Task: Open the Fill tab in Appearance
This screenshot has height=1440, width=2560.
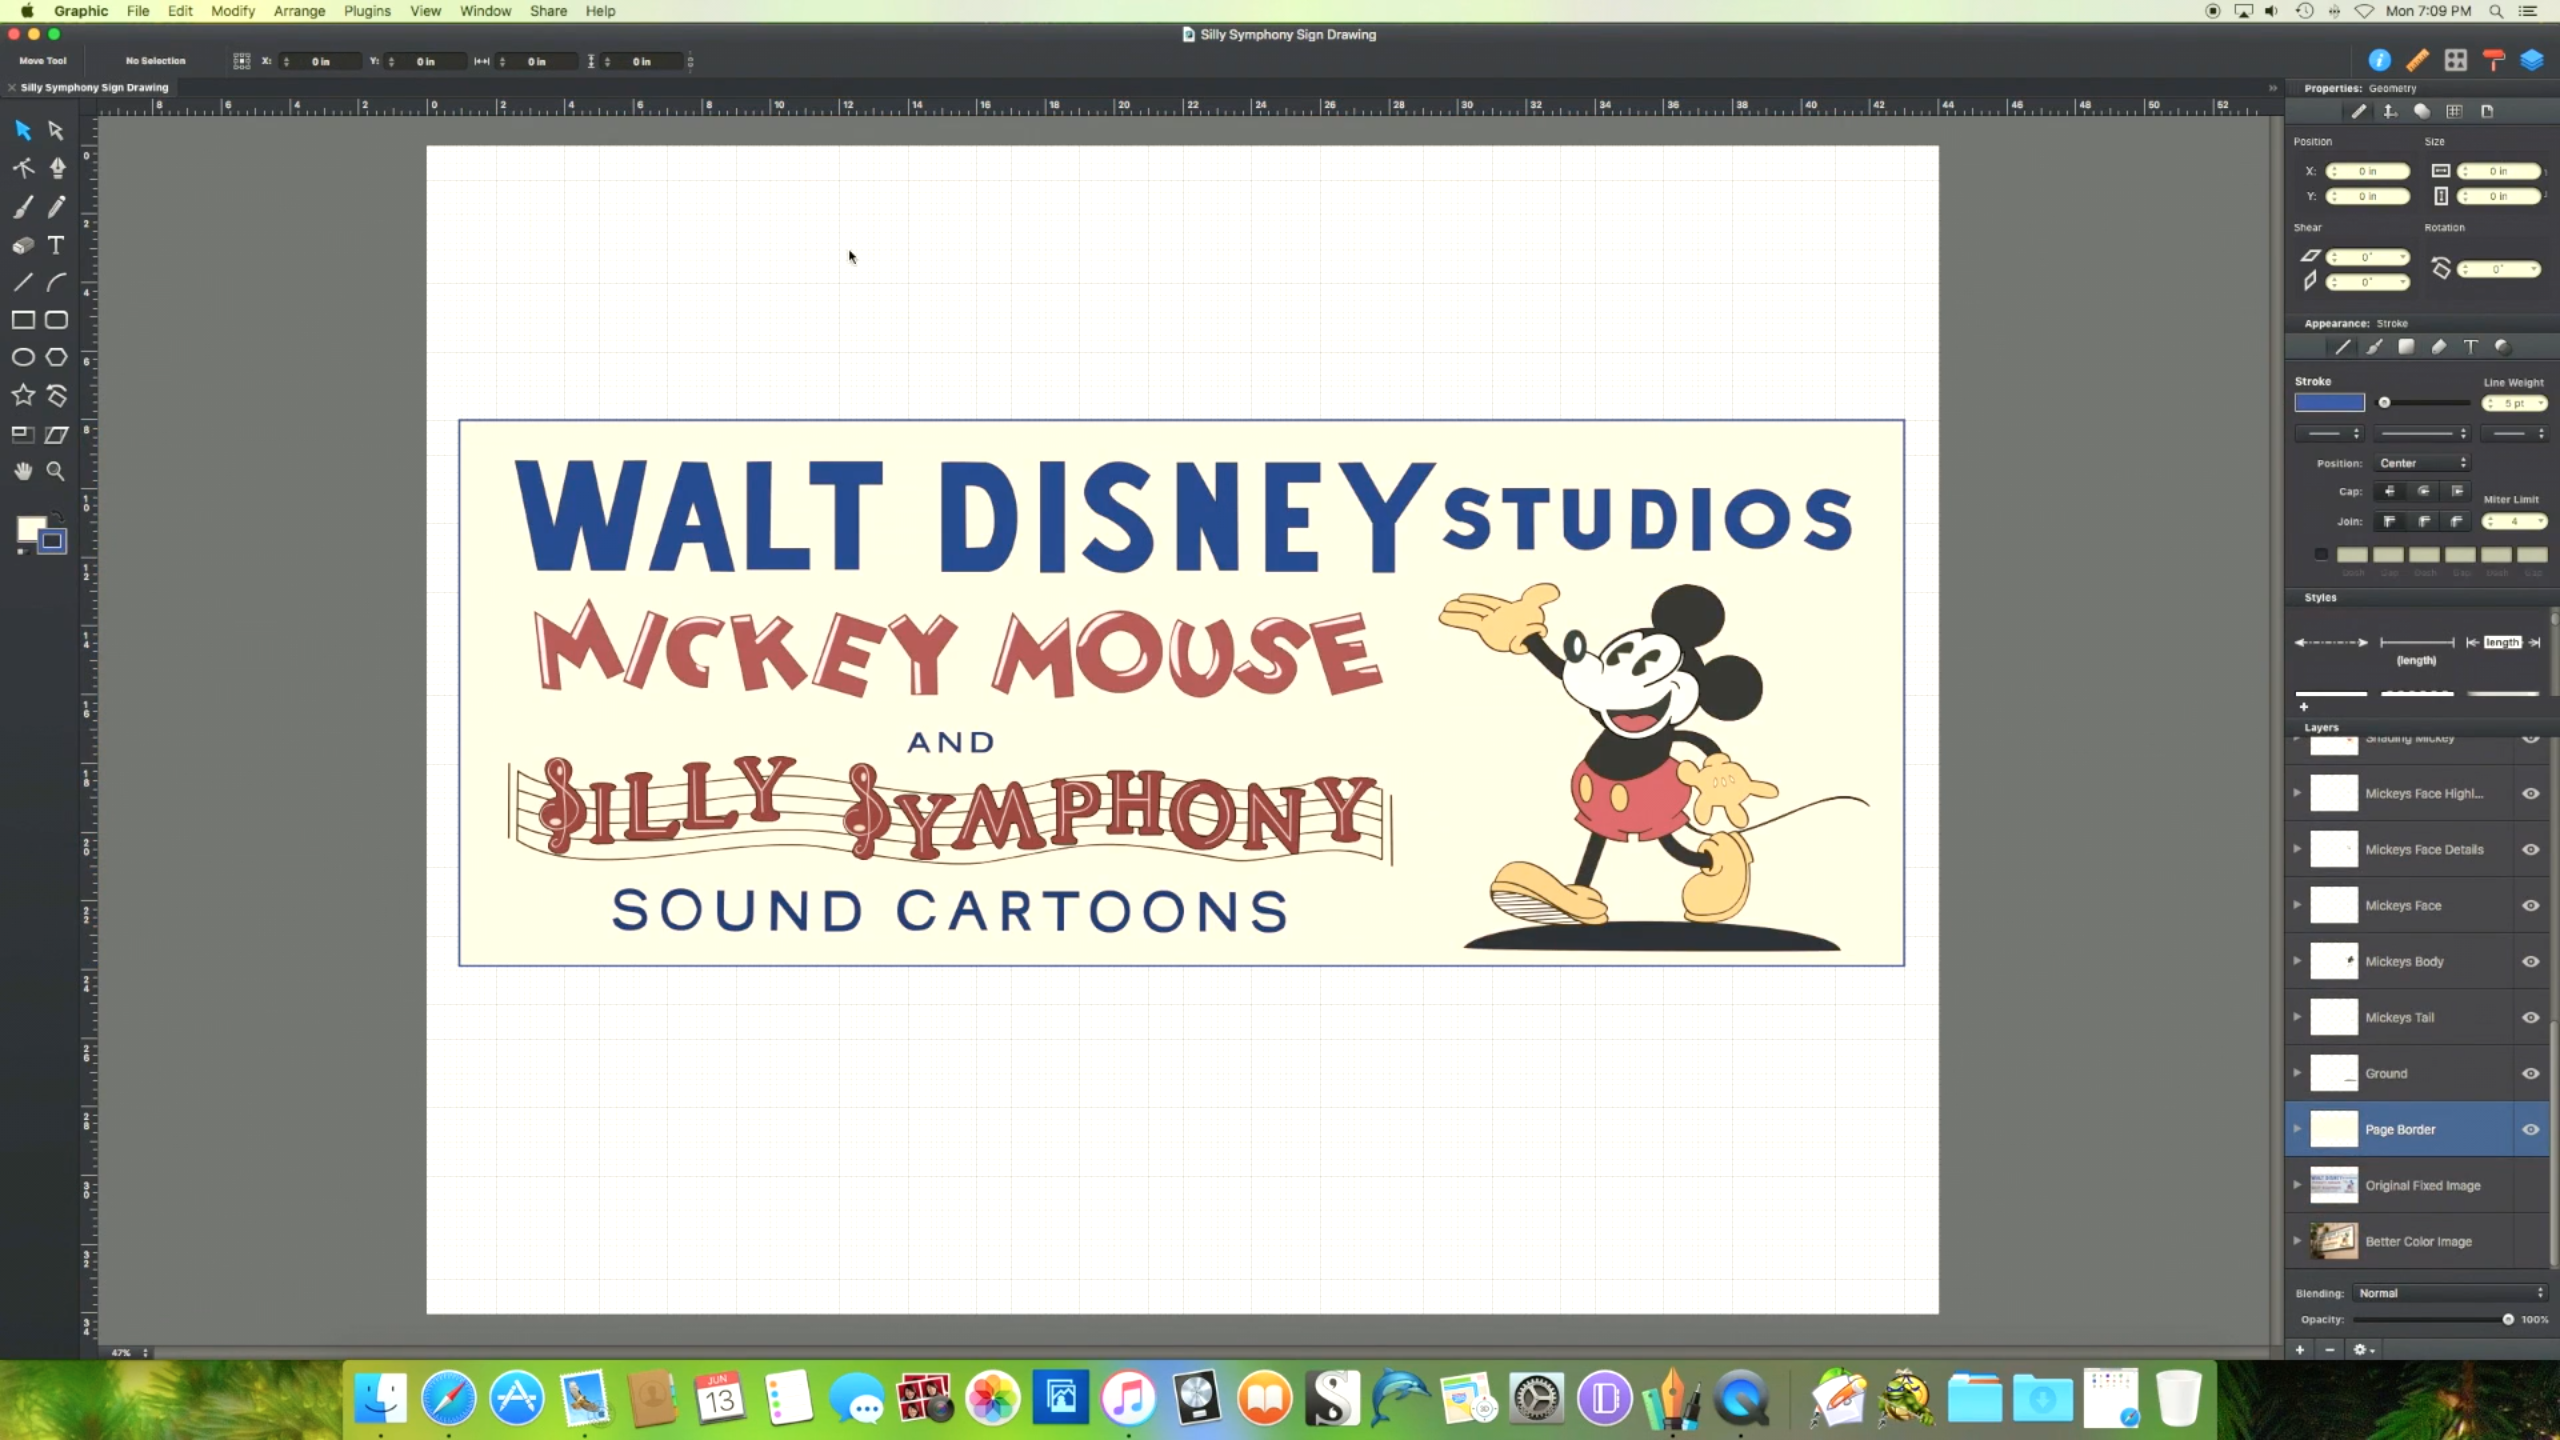Action: click(x=2406, y=347)
